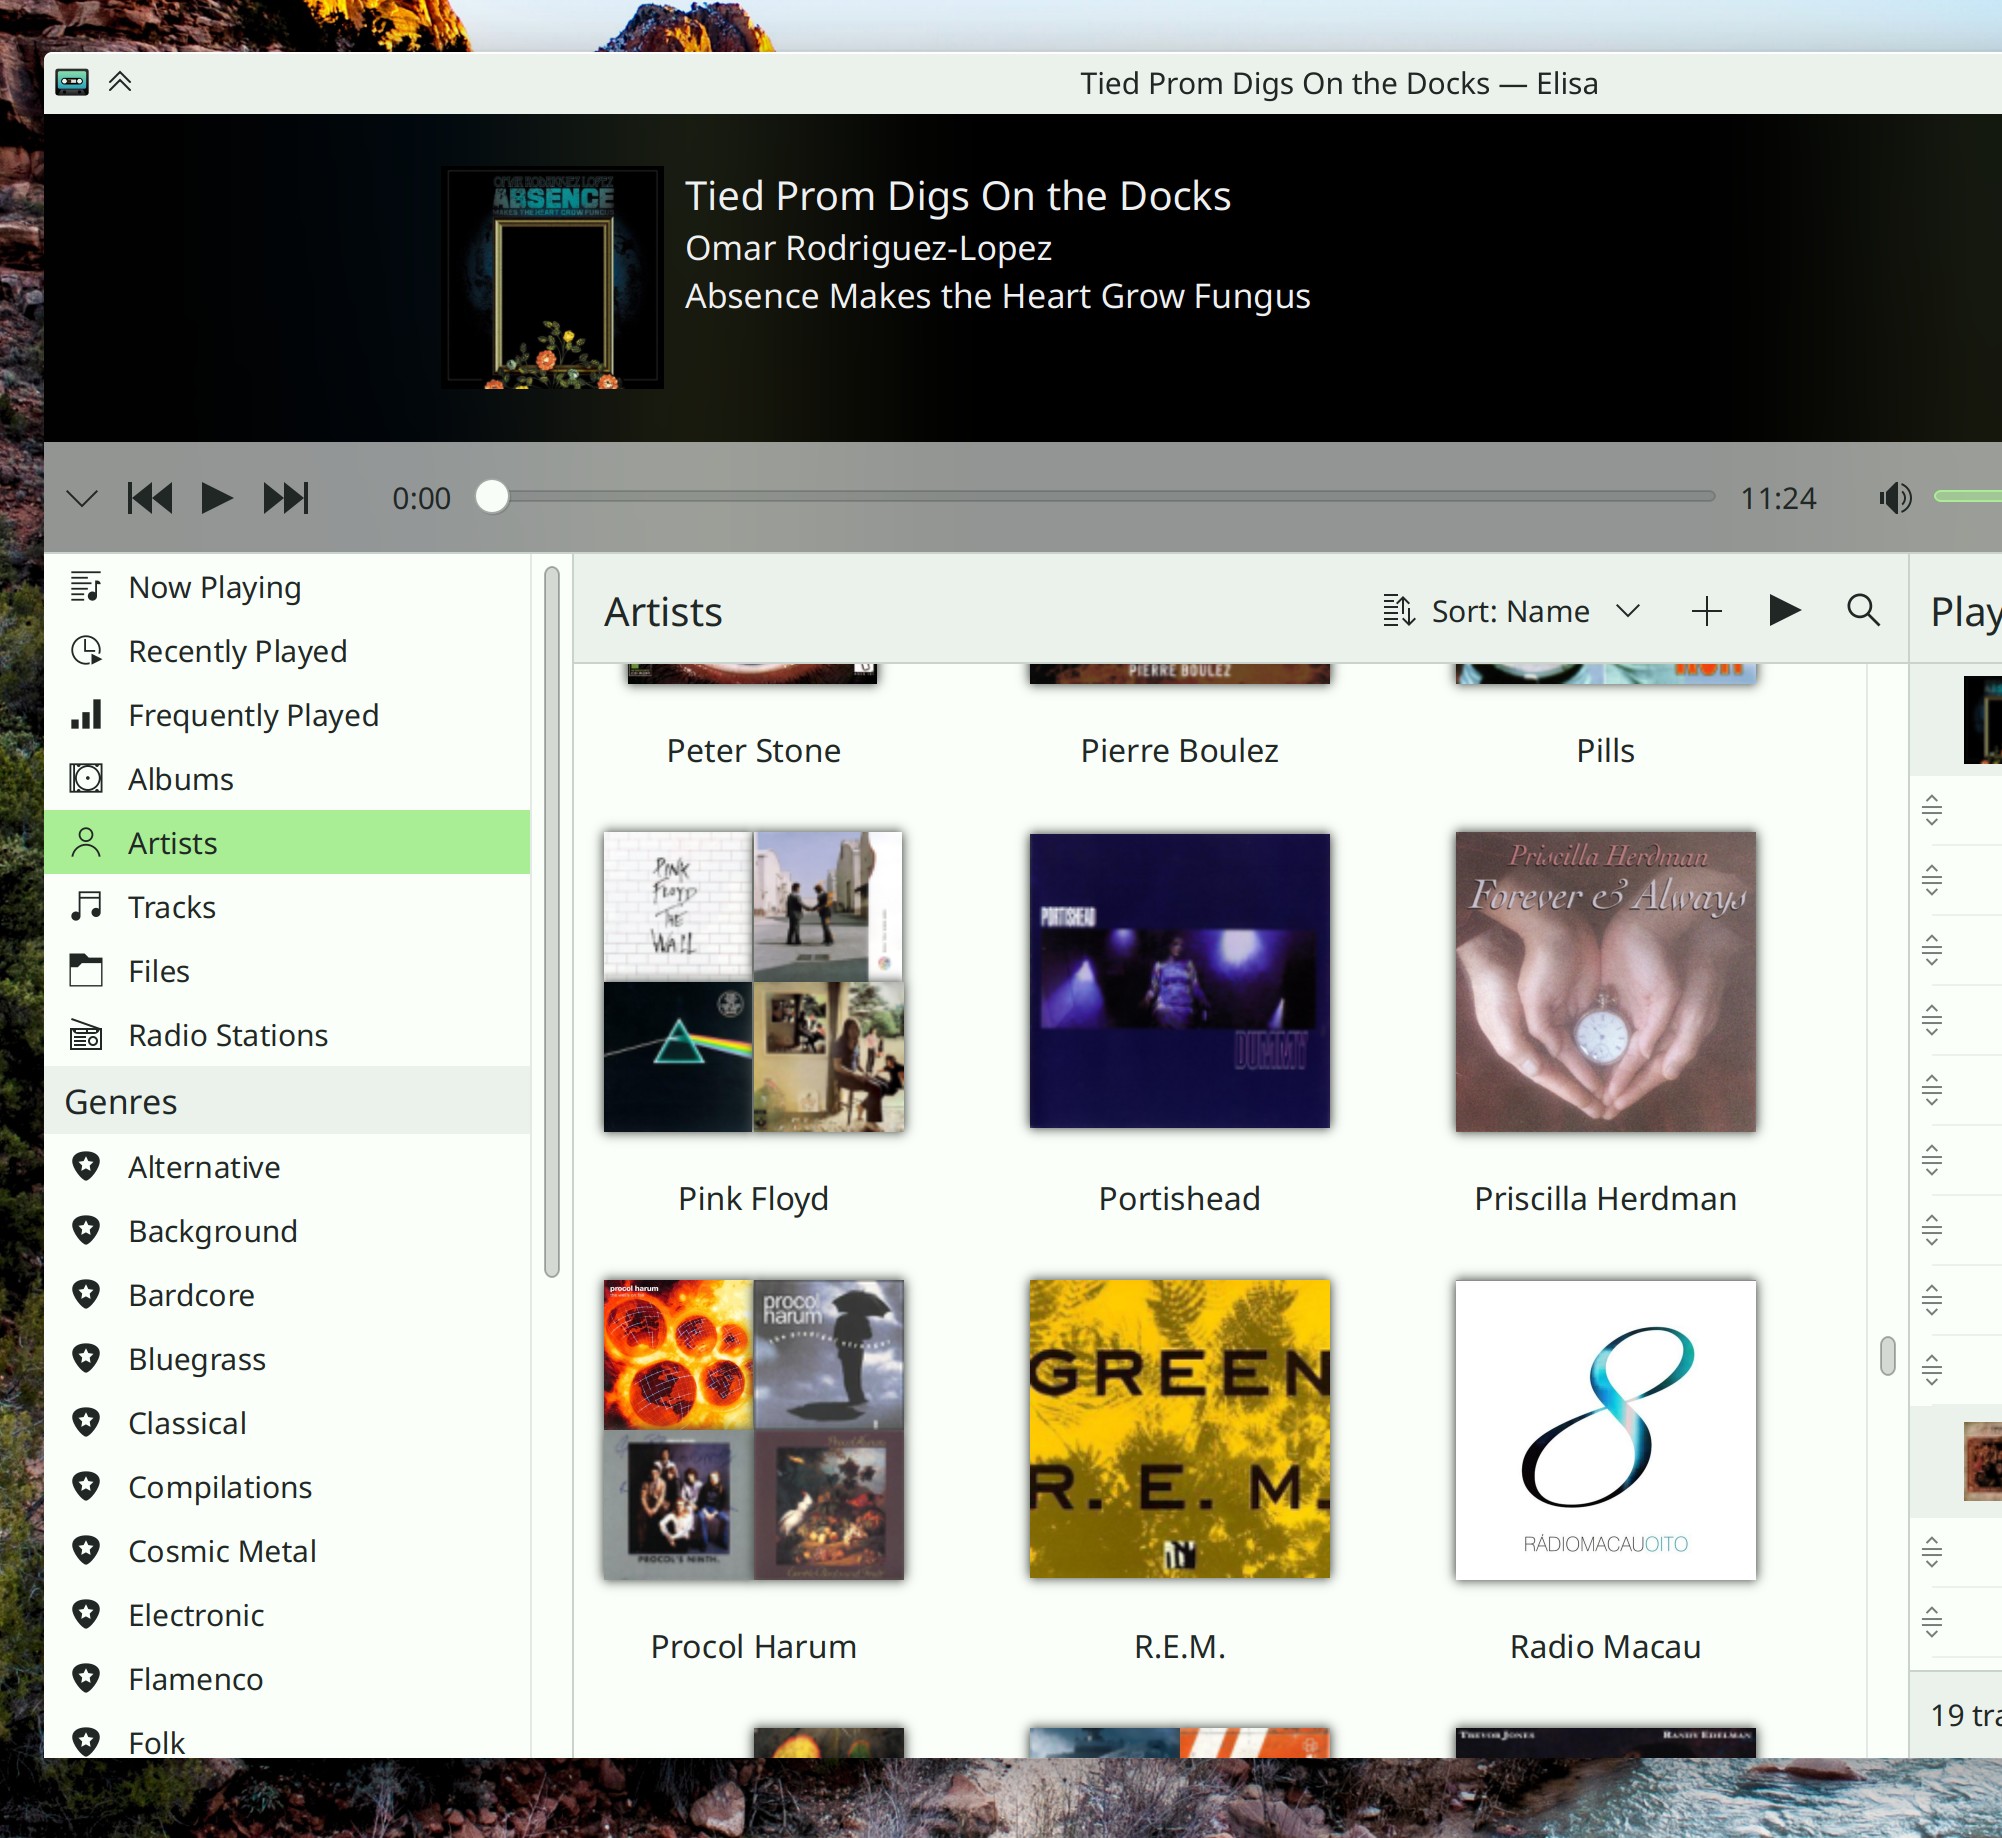The image size is (2002, 1838).
Task: Click the keep-above double chevron icon
Action: tap(120, 82)
